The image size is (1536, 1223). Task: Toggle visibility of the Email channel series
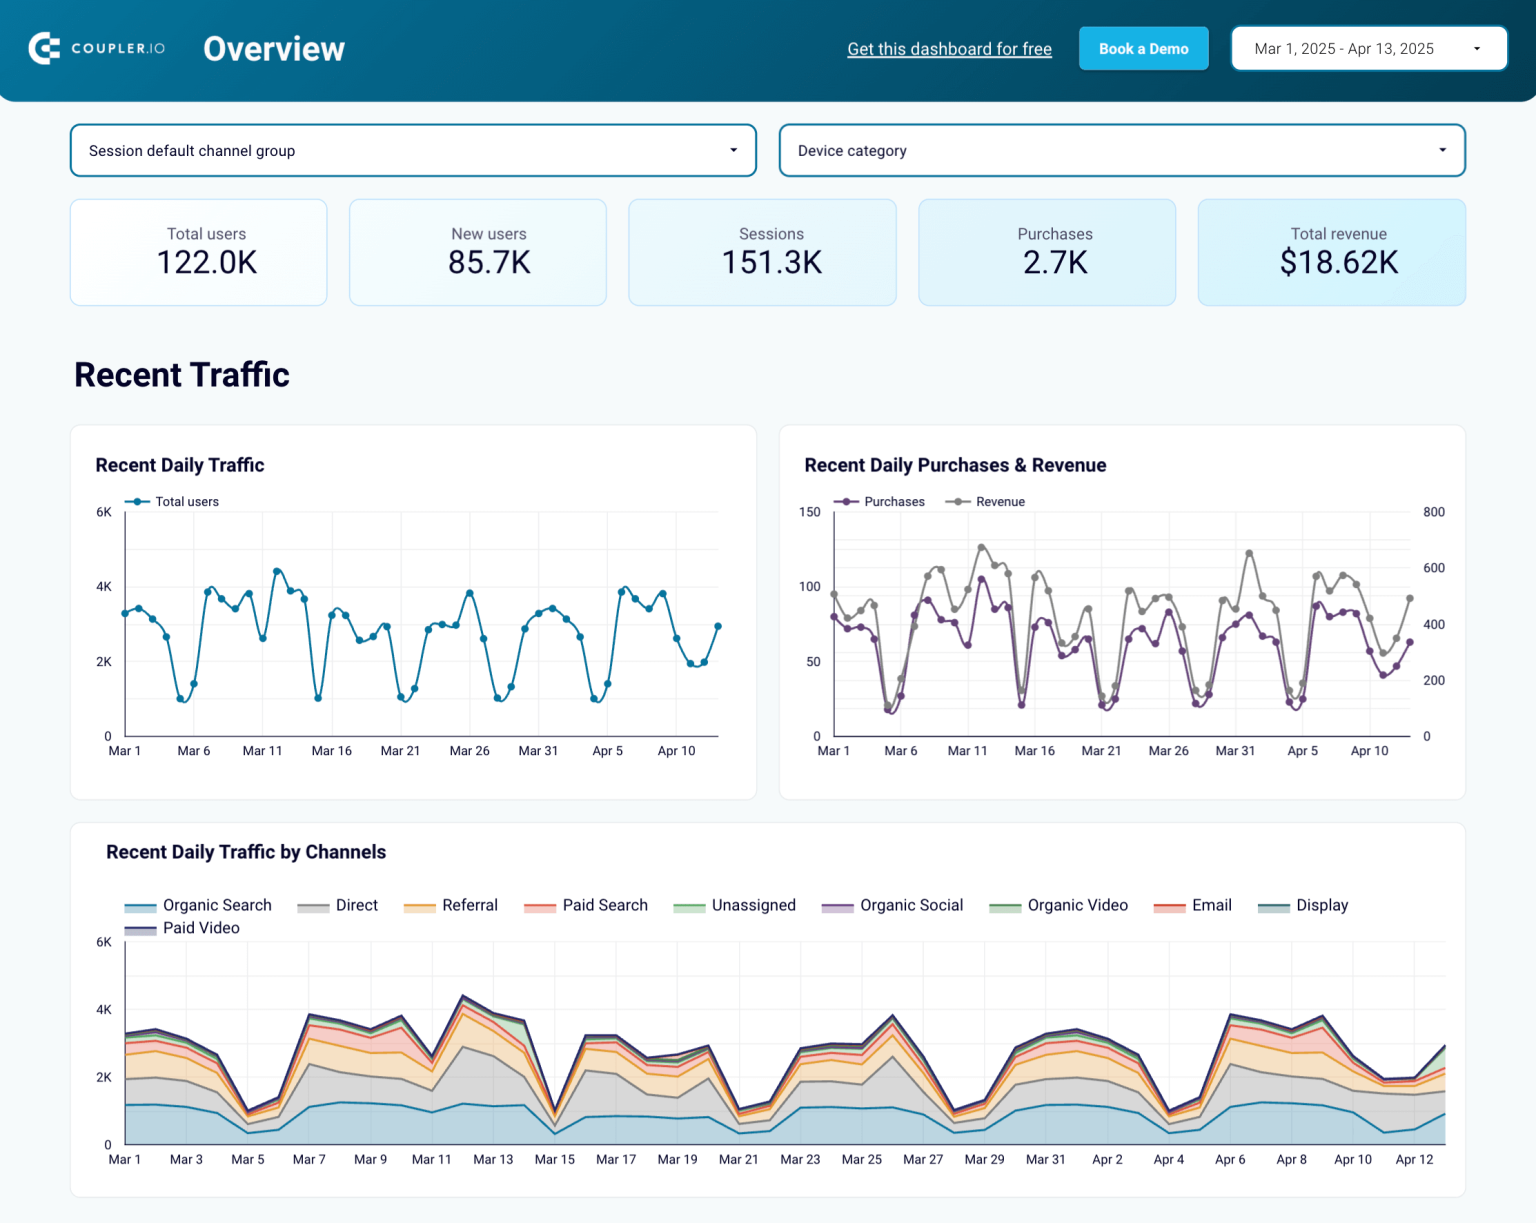pos(1168,905)
